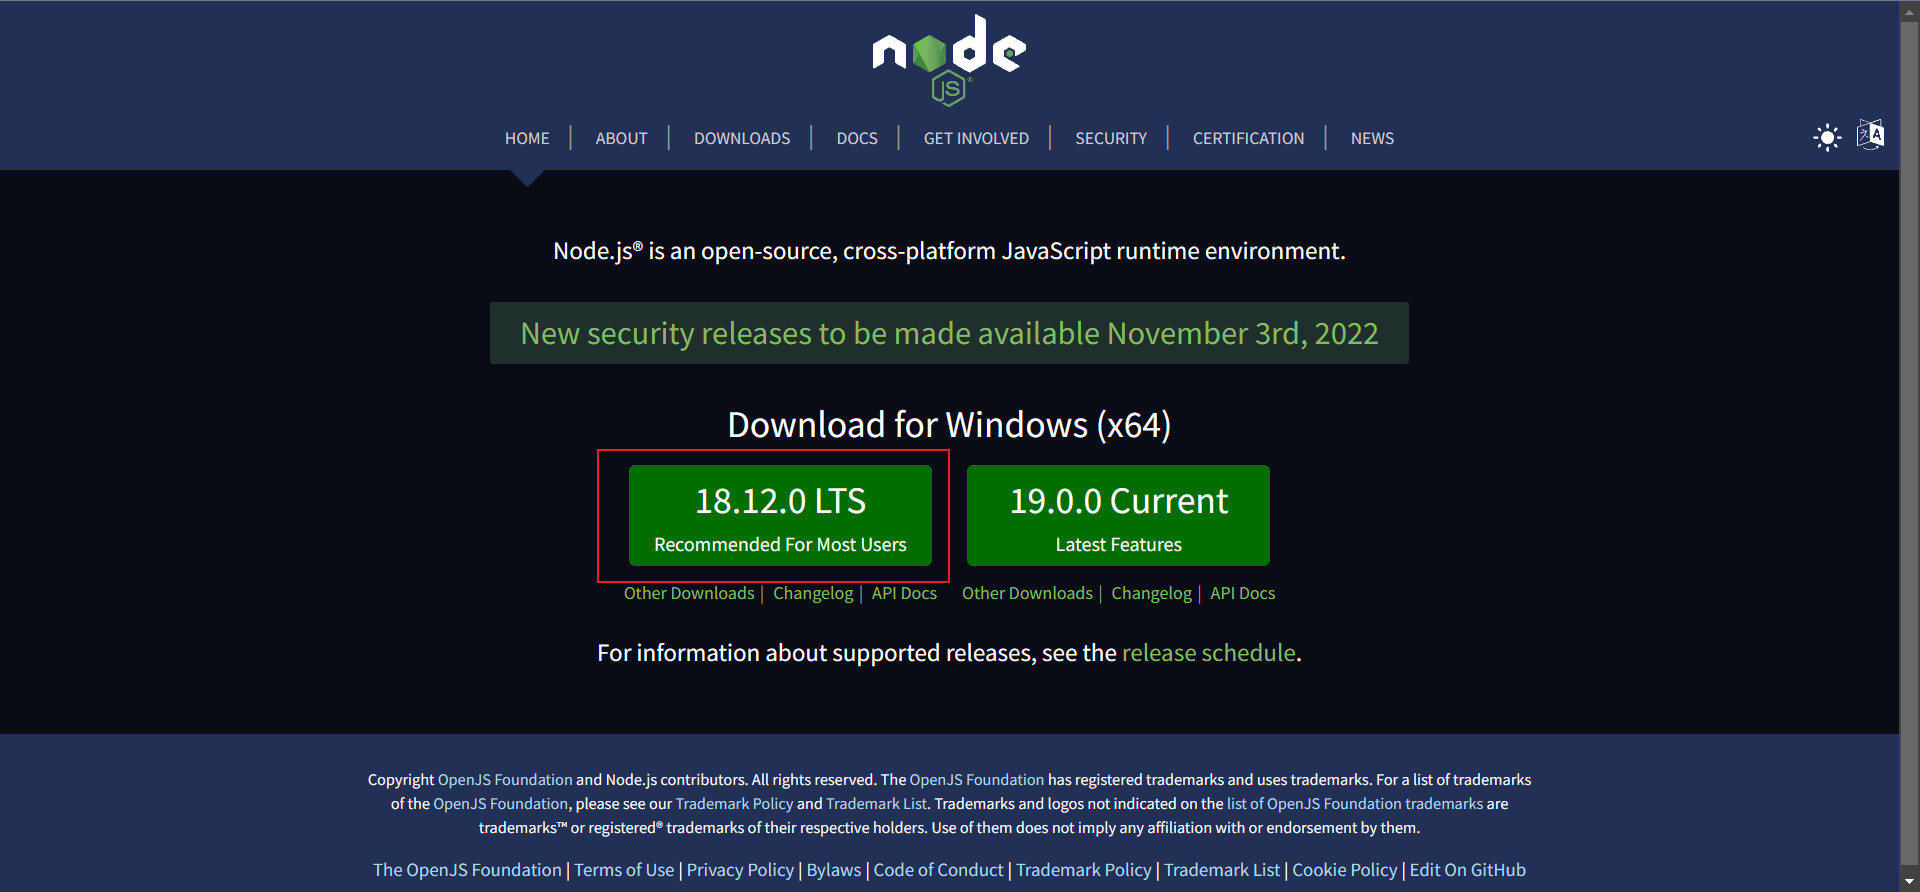The height and width of the screenshot is (892, 1920).
Task: Open the SECURITY nav item
Action: (1111, 138)
